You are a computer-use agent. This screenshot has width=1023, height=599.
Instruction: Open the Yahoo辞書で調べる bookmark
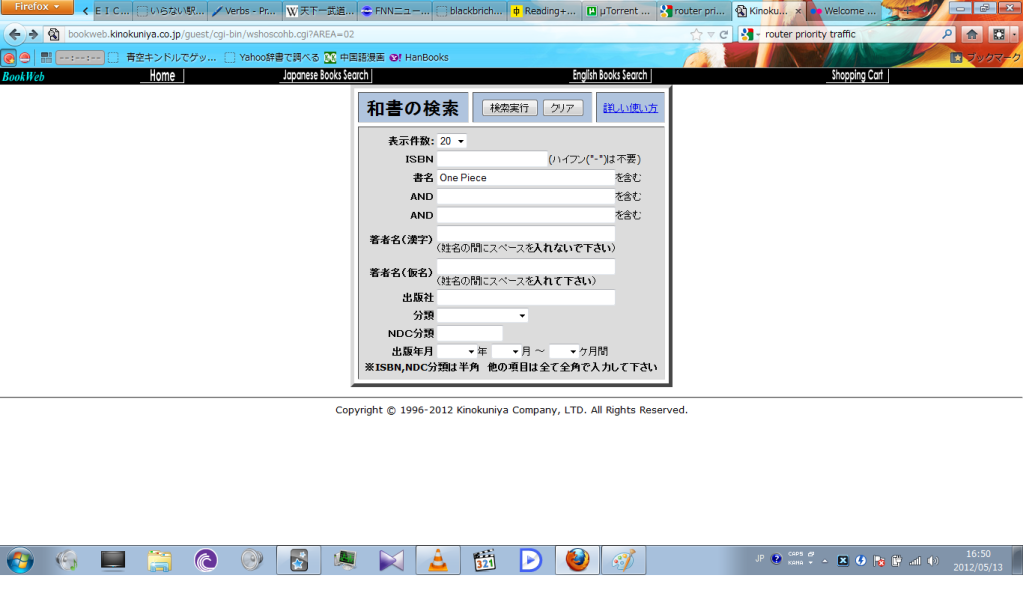[x=280, y=57]
